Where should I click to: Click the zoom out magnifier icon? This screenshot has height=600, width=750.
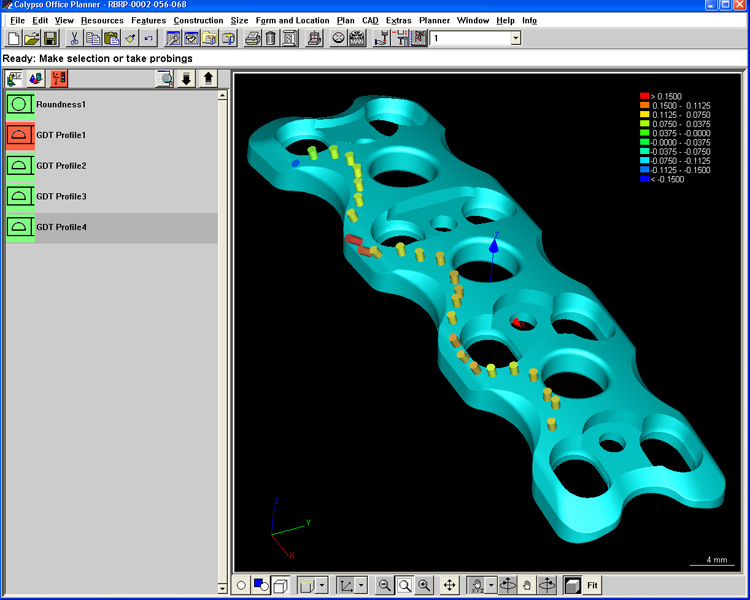(384, 585)
